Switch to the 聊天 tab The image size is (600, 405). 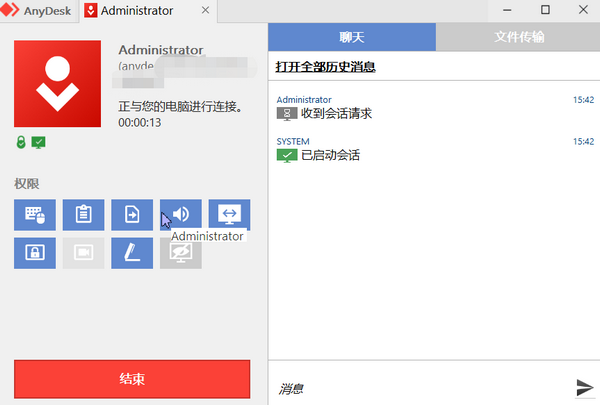352,37
